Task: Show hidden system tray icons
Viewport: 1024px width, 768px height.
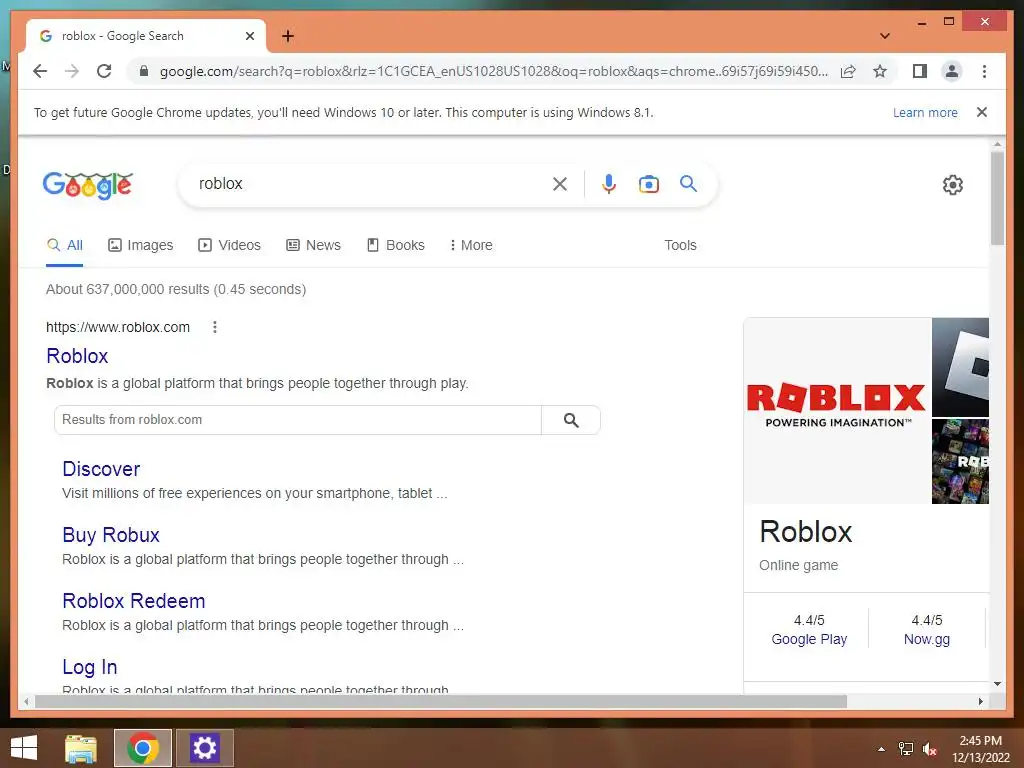Action: click(x=881, y=749)
